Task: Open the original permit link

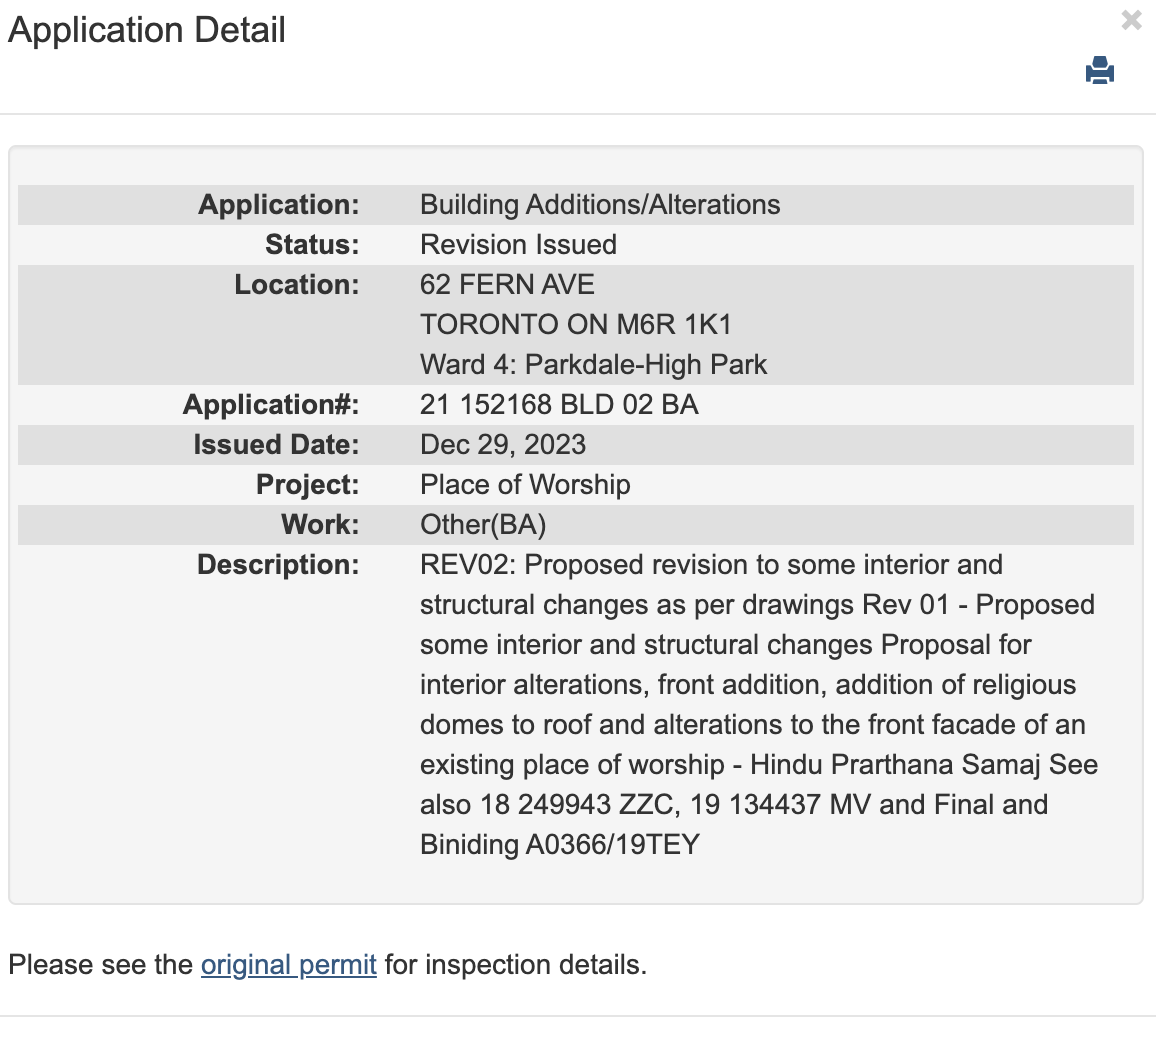Action: tap(288, 965)
